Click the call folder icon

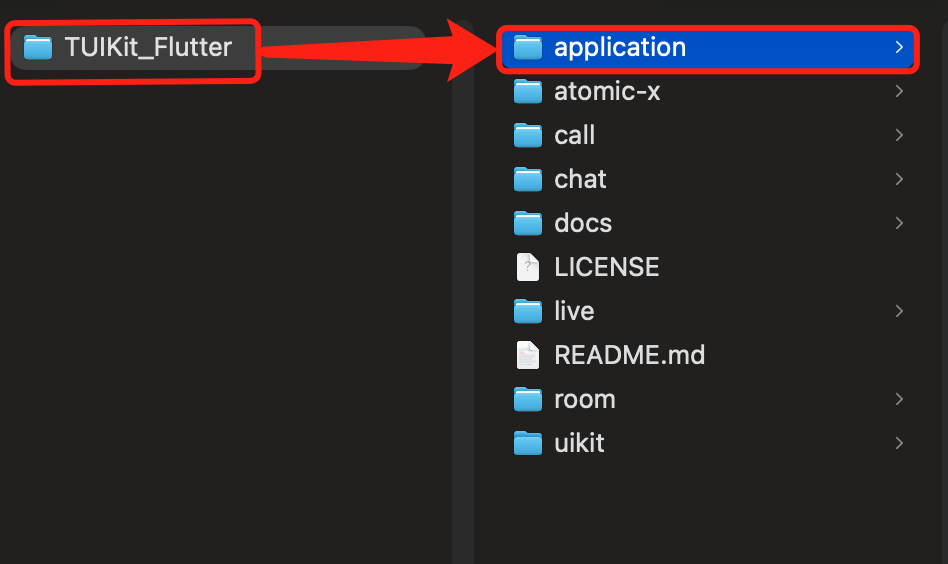pos(528,135)
